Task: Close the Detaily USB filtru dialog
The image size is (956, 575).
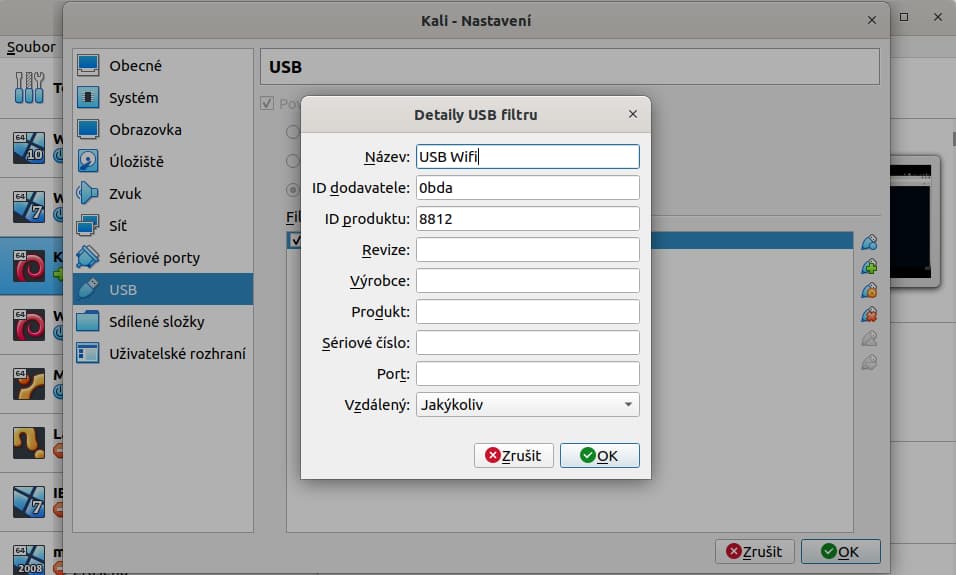Action: pos(633,114)
